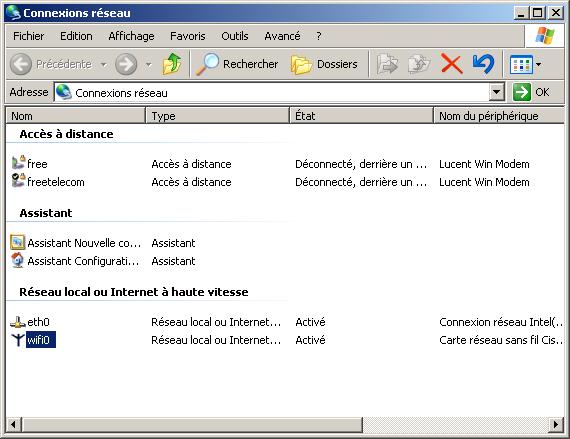Screen dimensions: 570x439
Task: Select the Assistant Configuration réseau item
Action: coord(75,261)
